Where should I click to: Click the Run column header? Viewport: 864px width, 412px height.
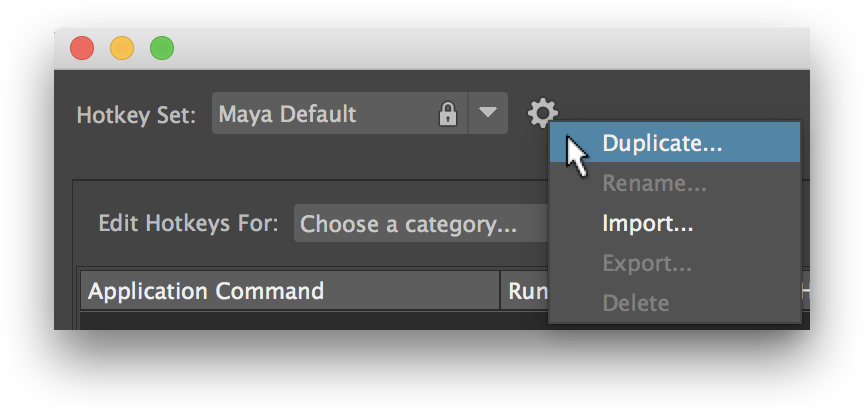click(525, 291)
